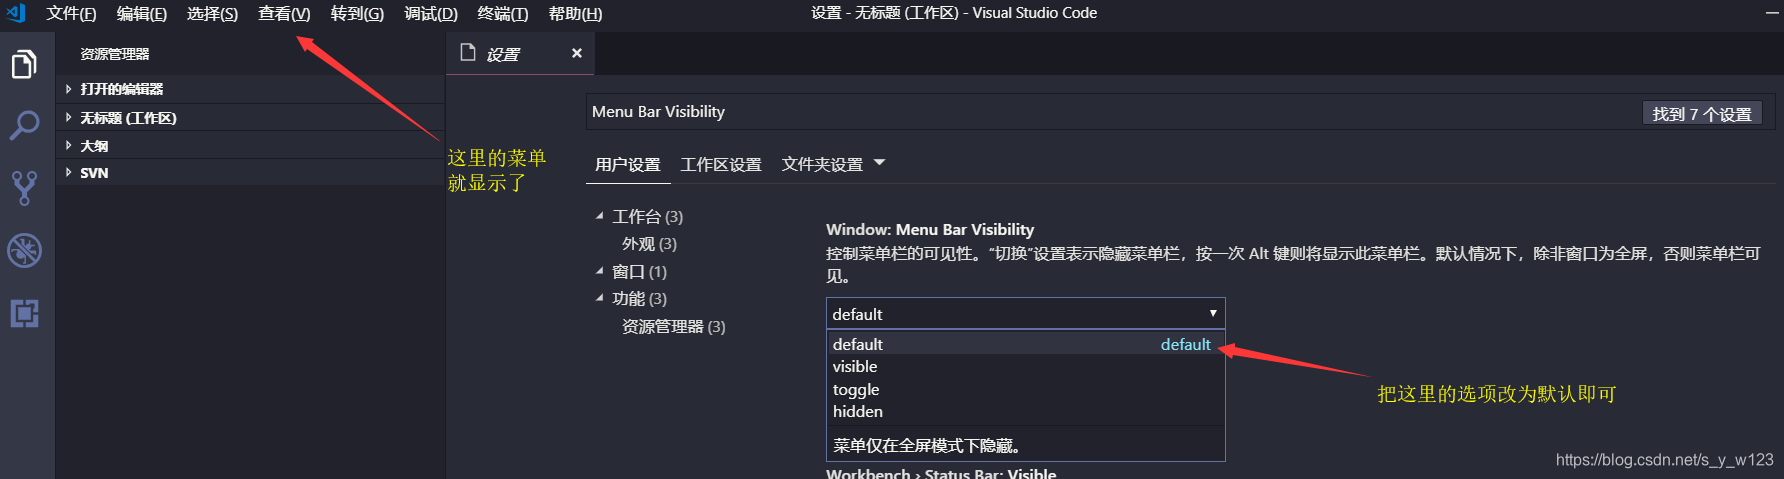Open the 文件夹设置 dropdown
Image resolution: width=1784 pixels, height=479 pixels.
(834, 164)
